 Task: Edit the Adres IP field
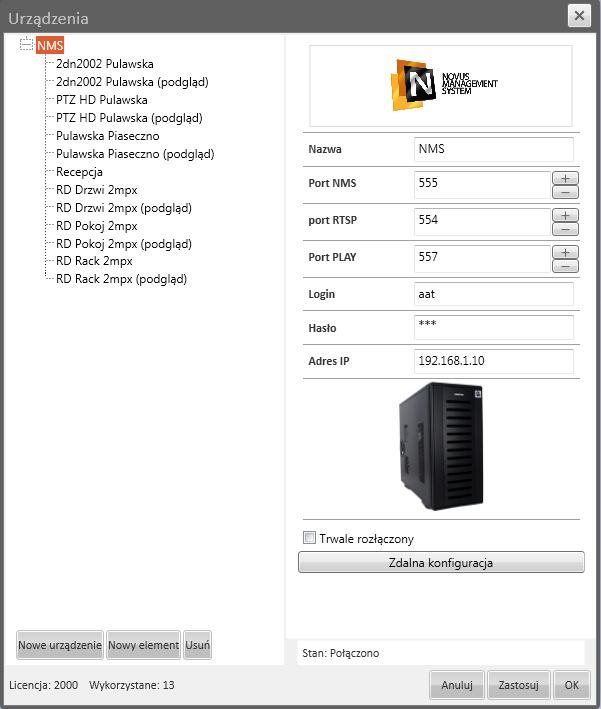493,361
